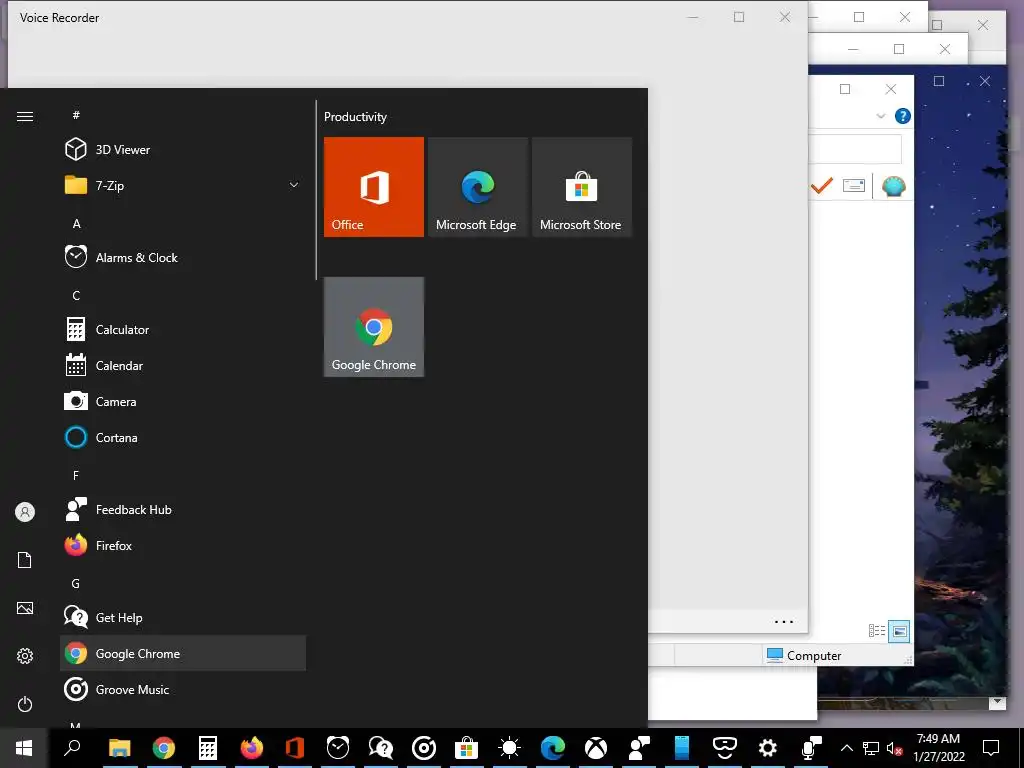Open Get Help from the app list
Image resolution: width=1024 pixels, height=768 pixels.
coord(183,617)
